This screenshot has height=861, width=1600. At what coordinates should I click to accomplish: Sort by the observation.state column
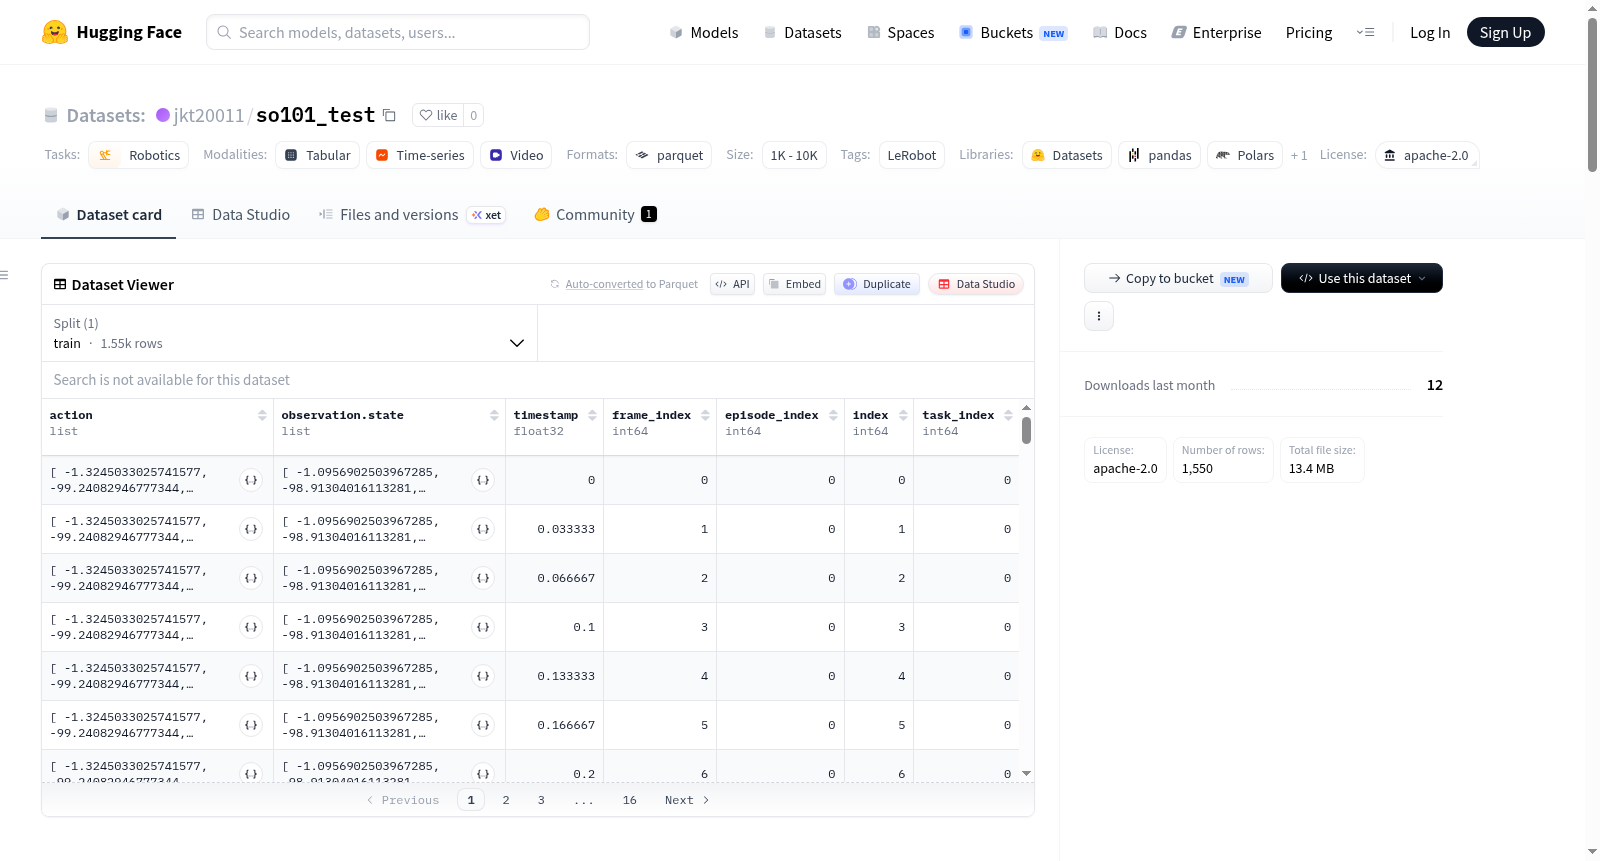(494, 415)
